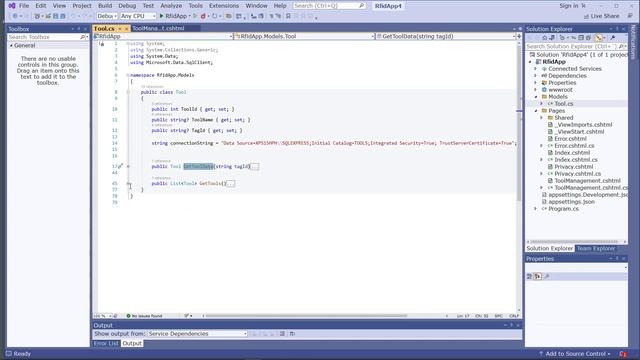
Task: Expand the collapsed GetToolData method
Action: (x=128, y=167)
